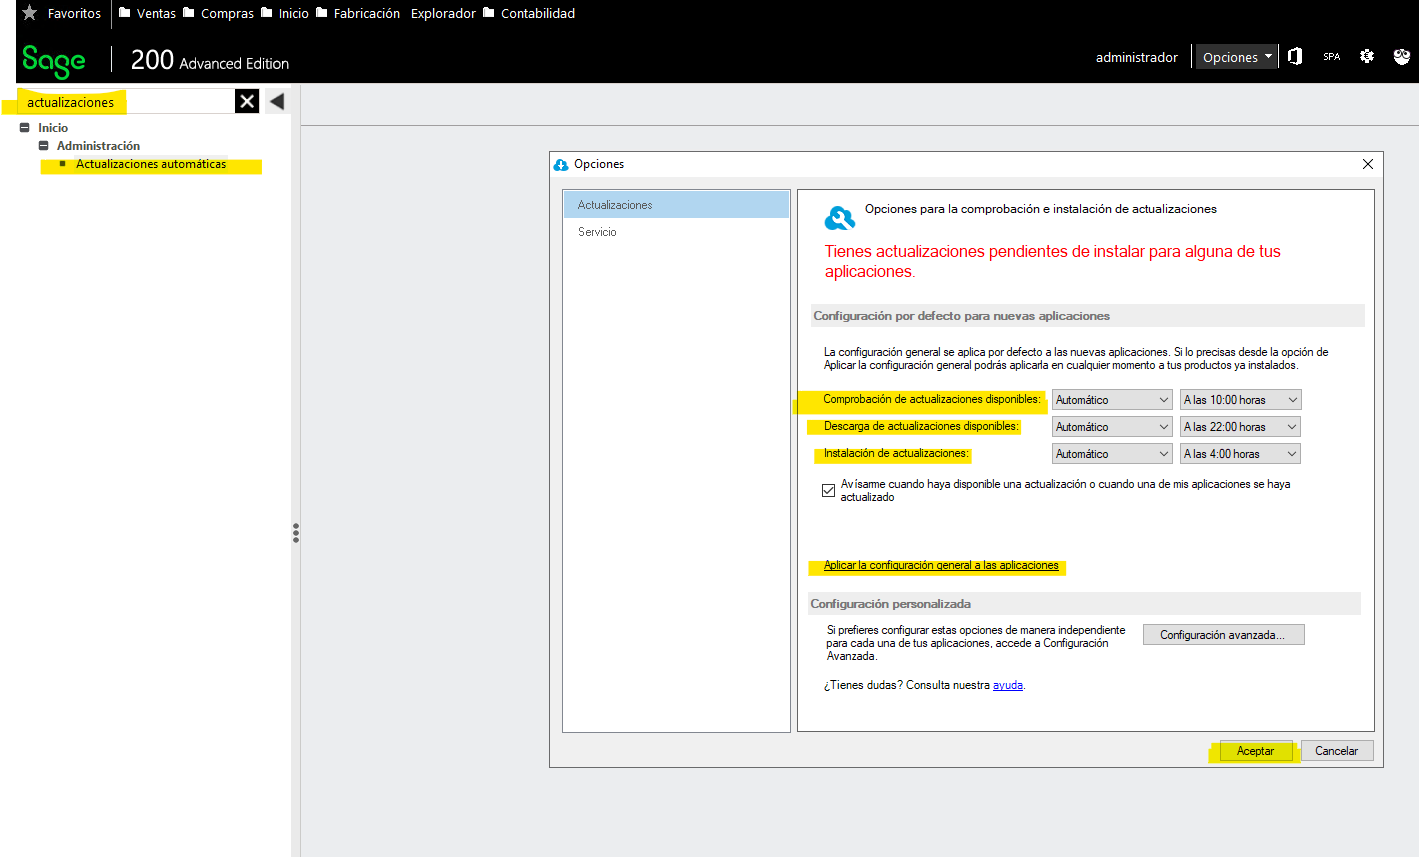Click the sidebar splitter handle dots

296,533
